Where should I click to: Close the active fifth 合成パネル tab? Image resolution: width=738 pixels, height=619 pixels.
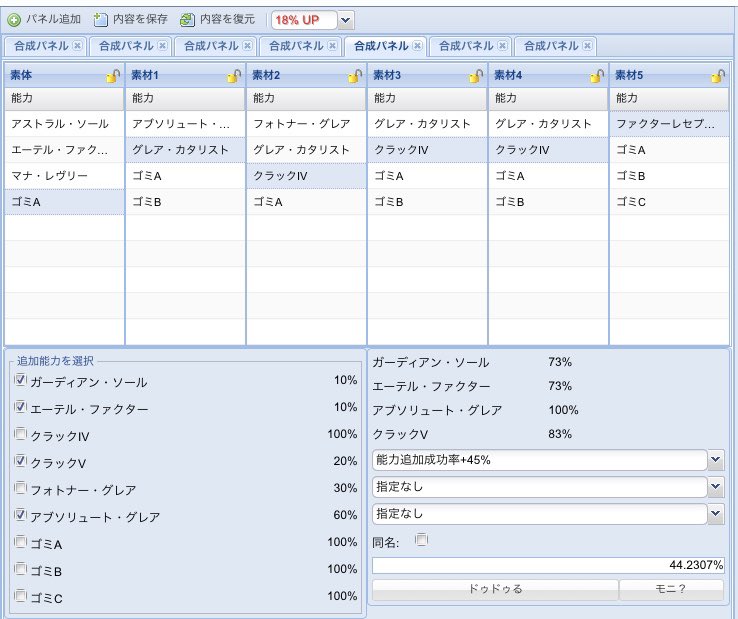pos(417,46)
